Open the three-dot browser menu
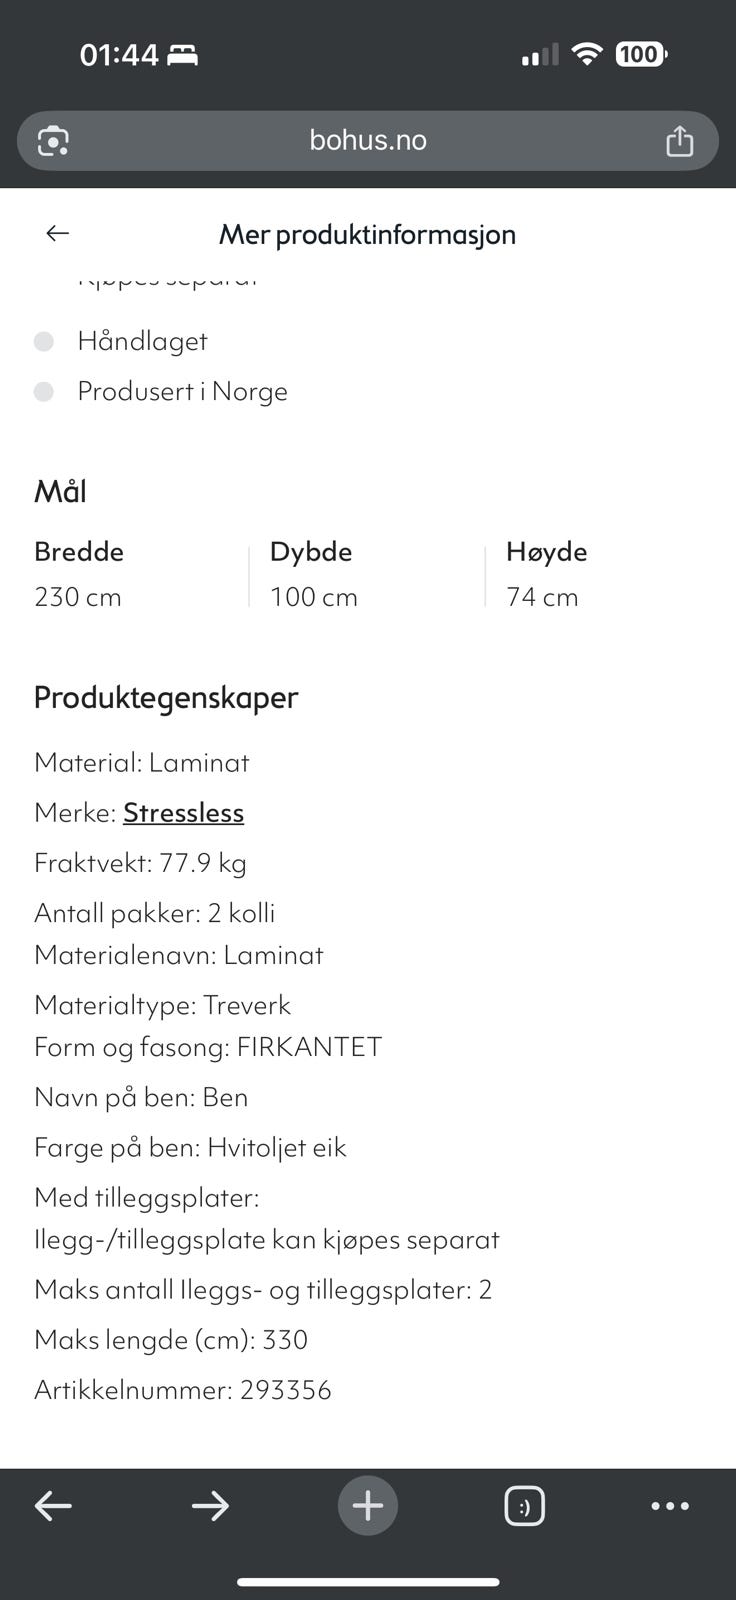Screen dimensions: 736x1600 click(x=670, y=1505)
